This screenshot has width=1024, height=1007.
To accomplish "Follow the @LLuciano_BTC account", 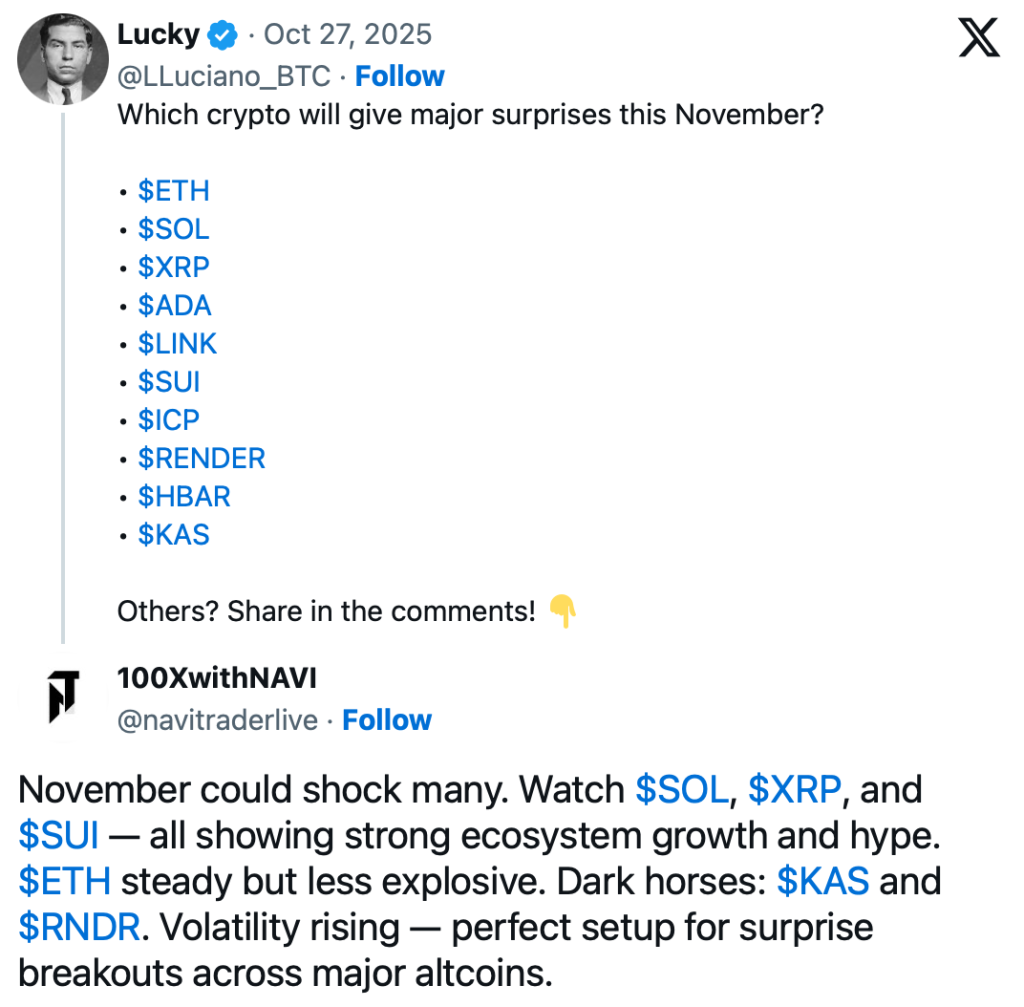I will pos(400,76).
